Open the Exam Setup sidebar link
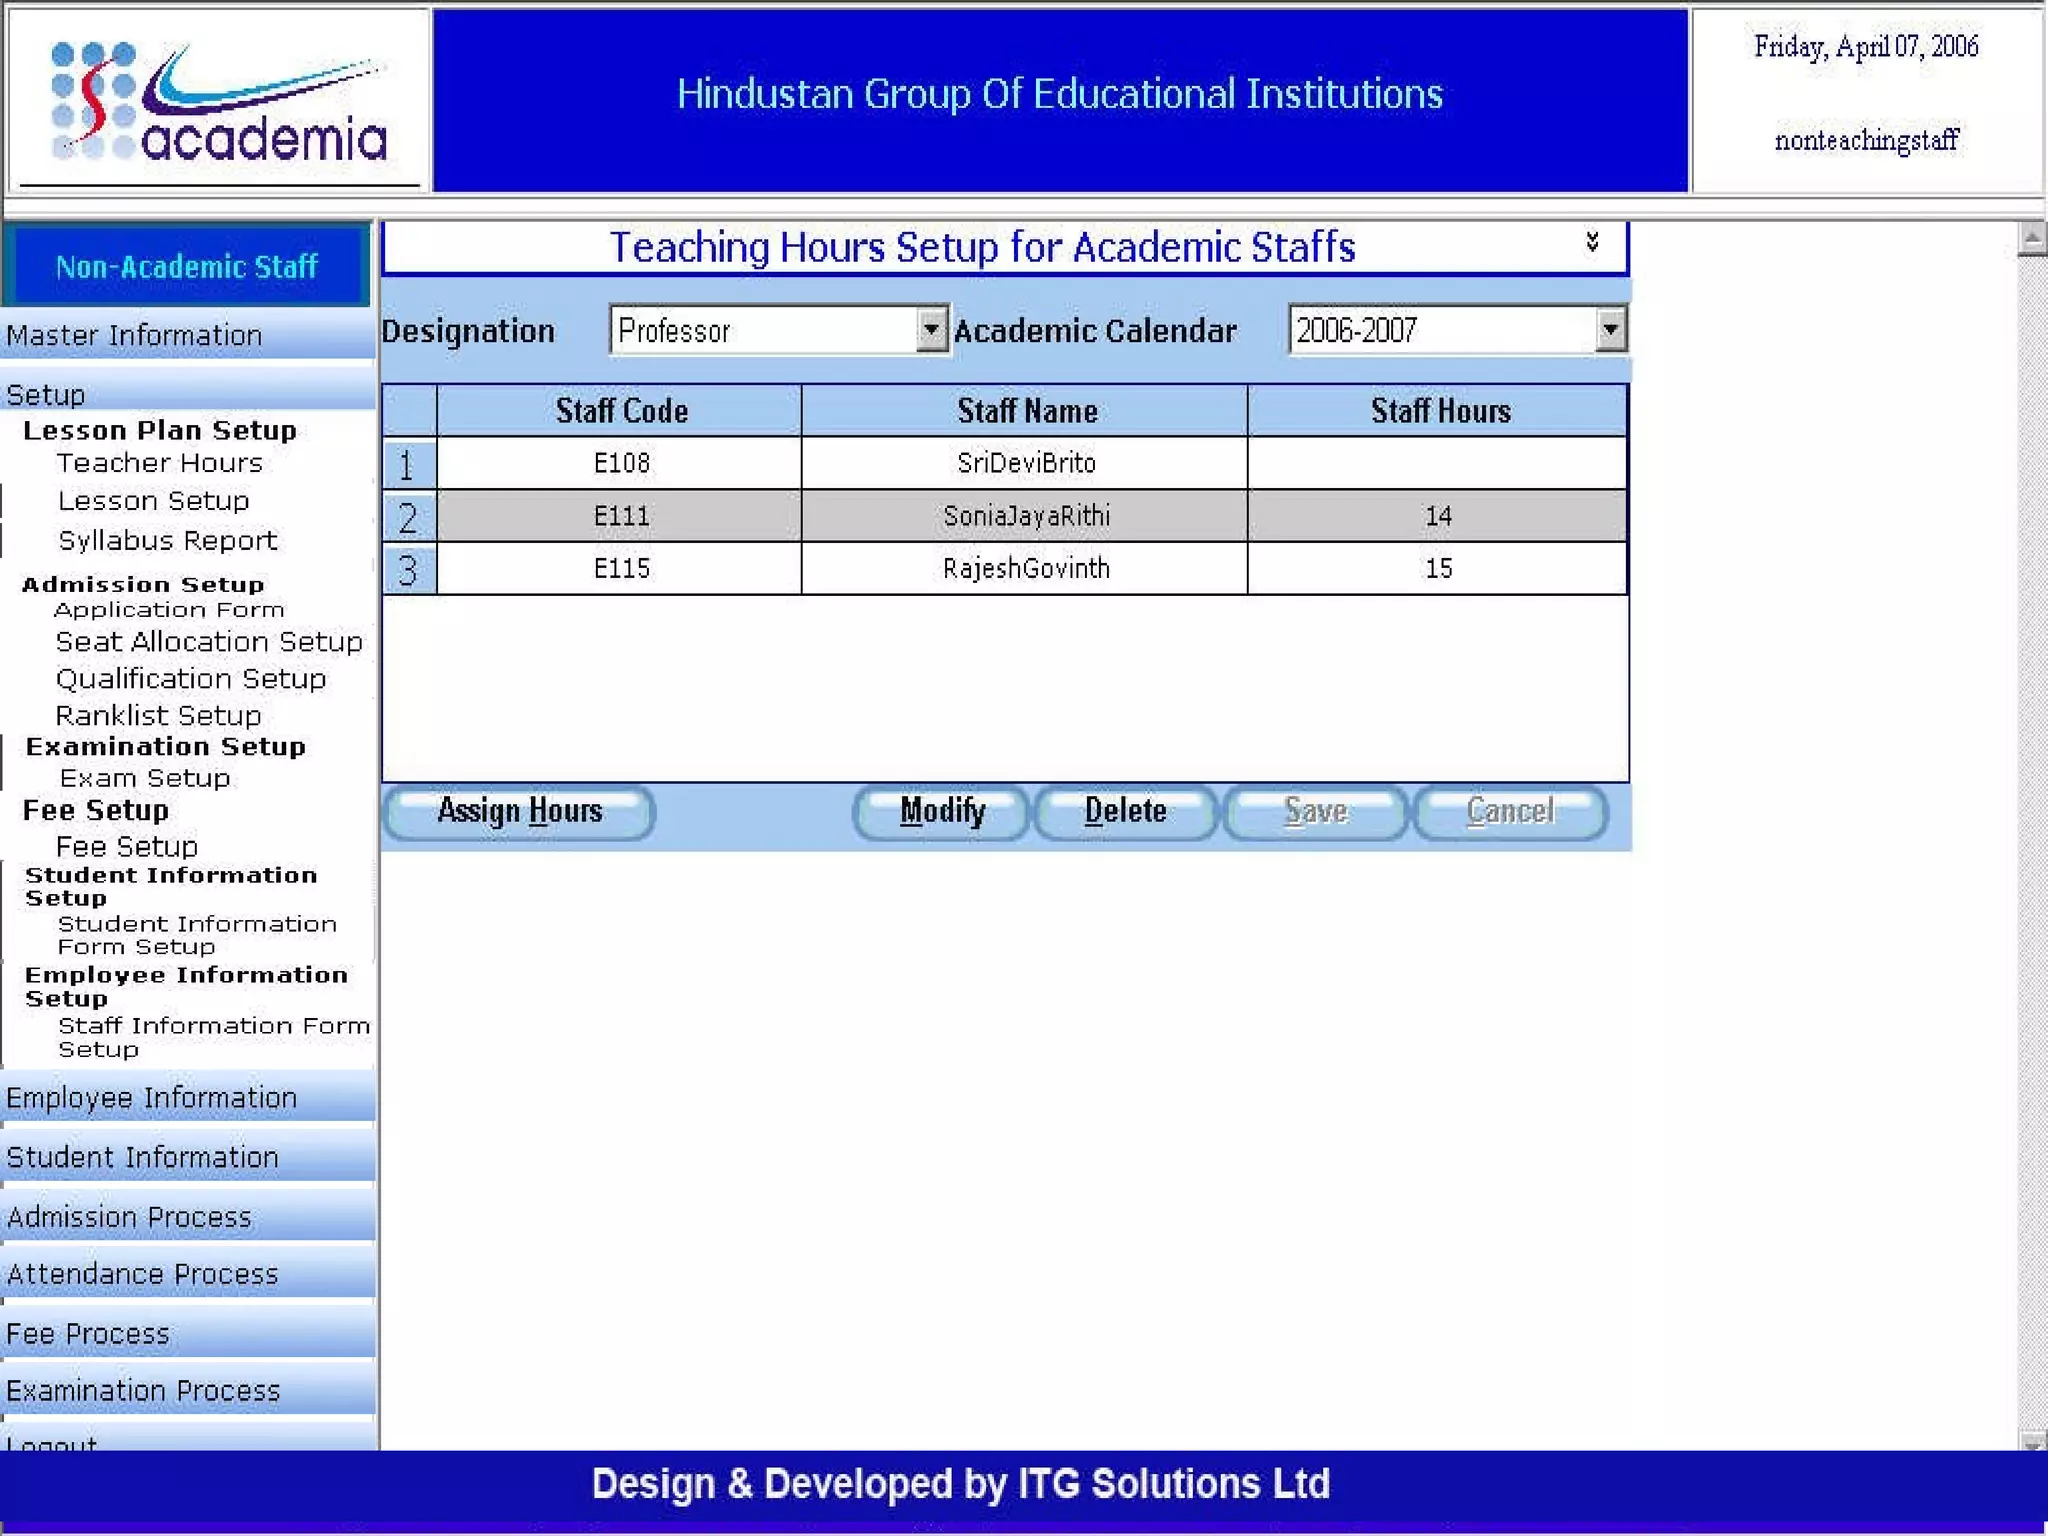 tap(145, 778)
